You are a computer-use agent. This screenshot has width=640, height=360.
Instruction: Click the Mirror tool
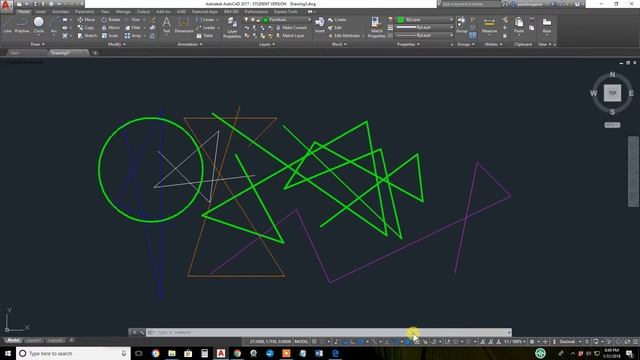[111, 28]
